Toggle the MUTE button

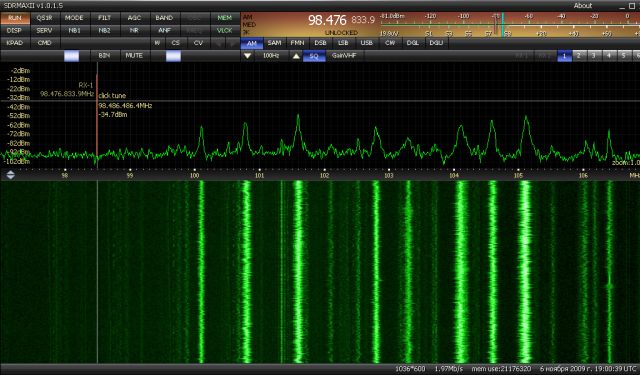pos(135,55)
